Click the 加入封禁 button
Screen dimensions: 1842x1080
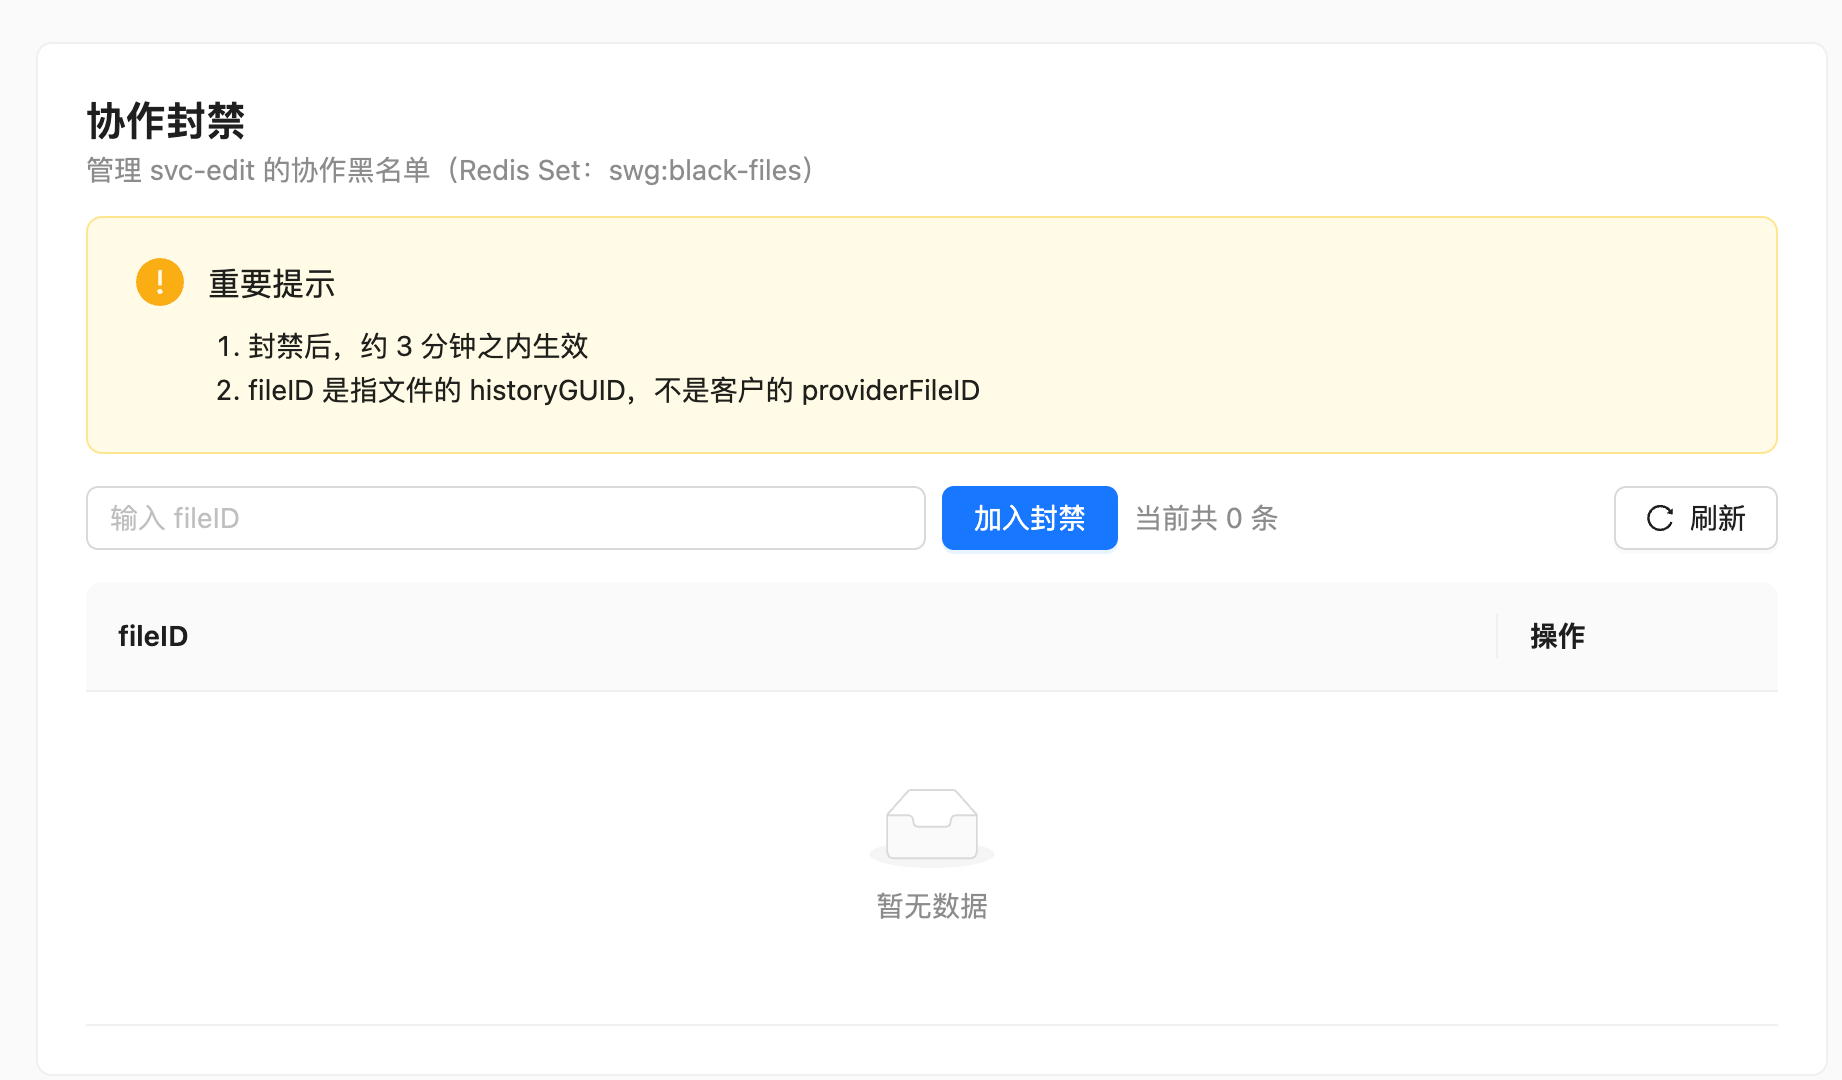tap(1029, 518)
